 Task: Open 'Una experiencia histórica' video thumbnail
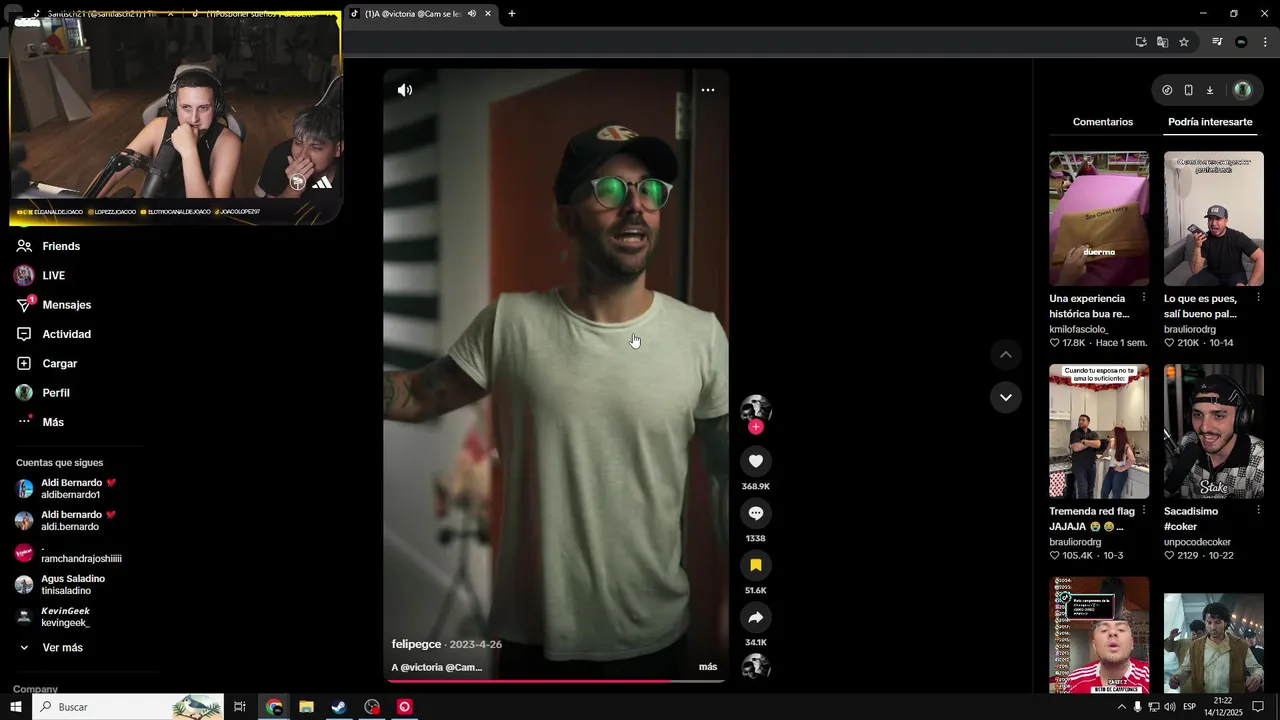[1099, 218]
